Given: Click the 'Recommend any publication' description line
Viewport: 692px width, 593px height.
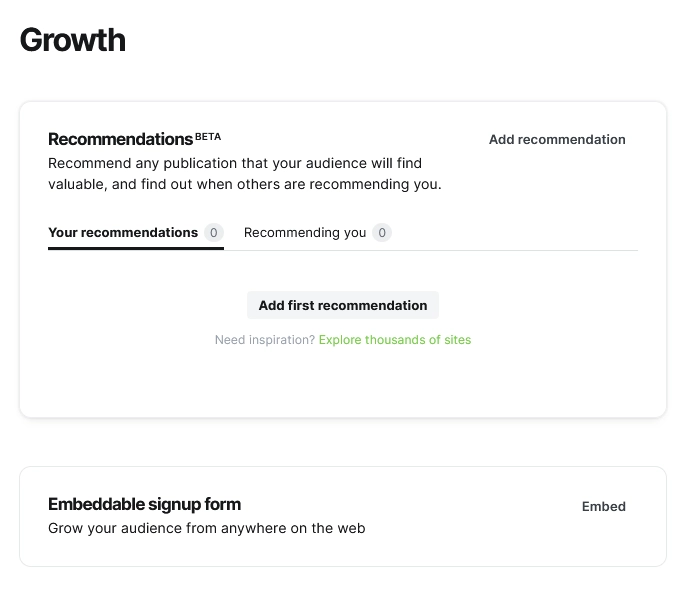Looking at the screenshot, I should (235, 163).
